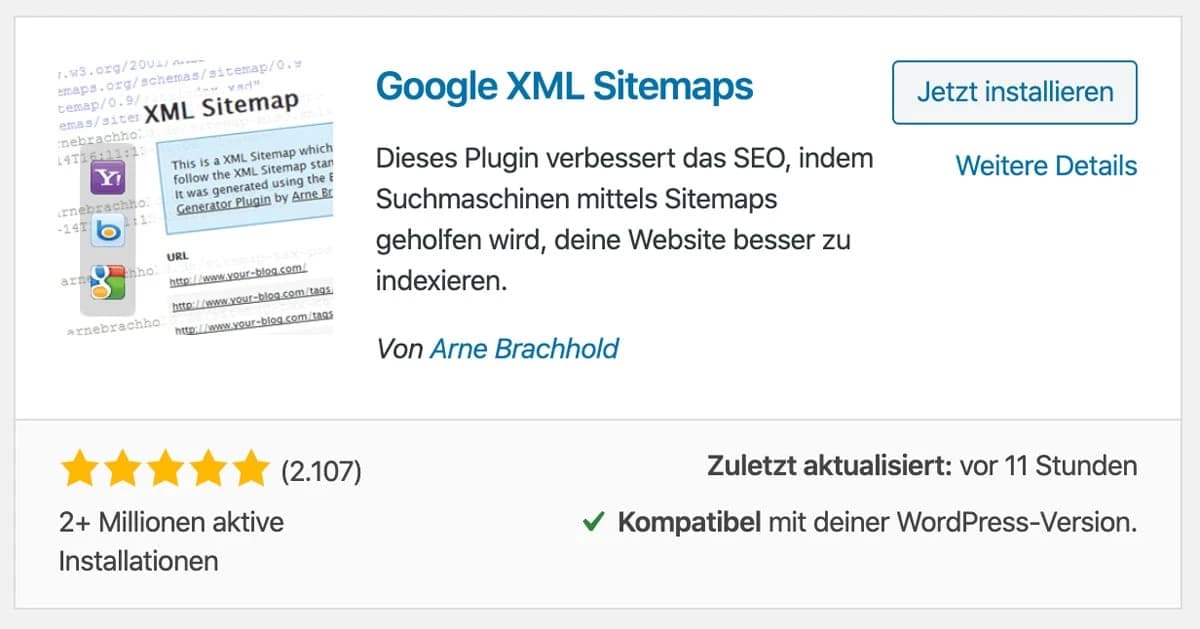Visit author Arne Brachhold's page
The height and width of the screenshot is (629, 1200).
(x=524, y=348)
